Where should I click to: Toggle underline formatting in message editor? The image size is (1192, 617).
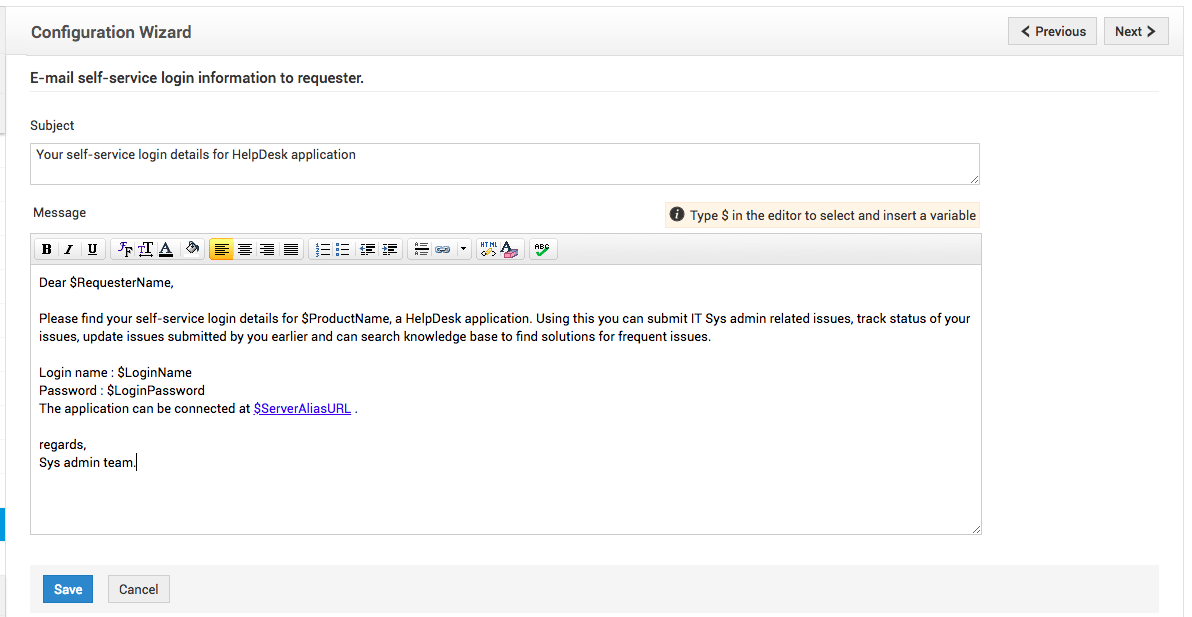point(92,250)
